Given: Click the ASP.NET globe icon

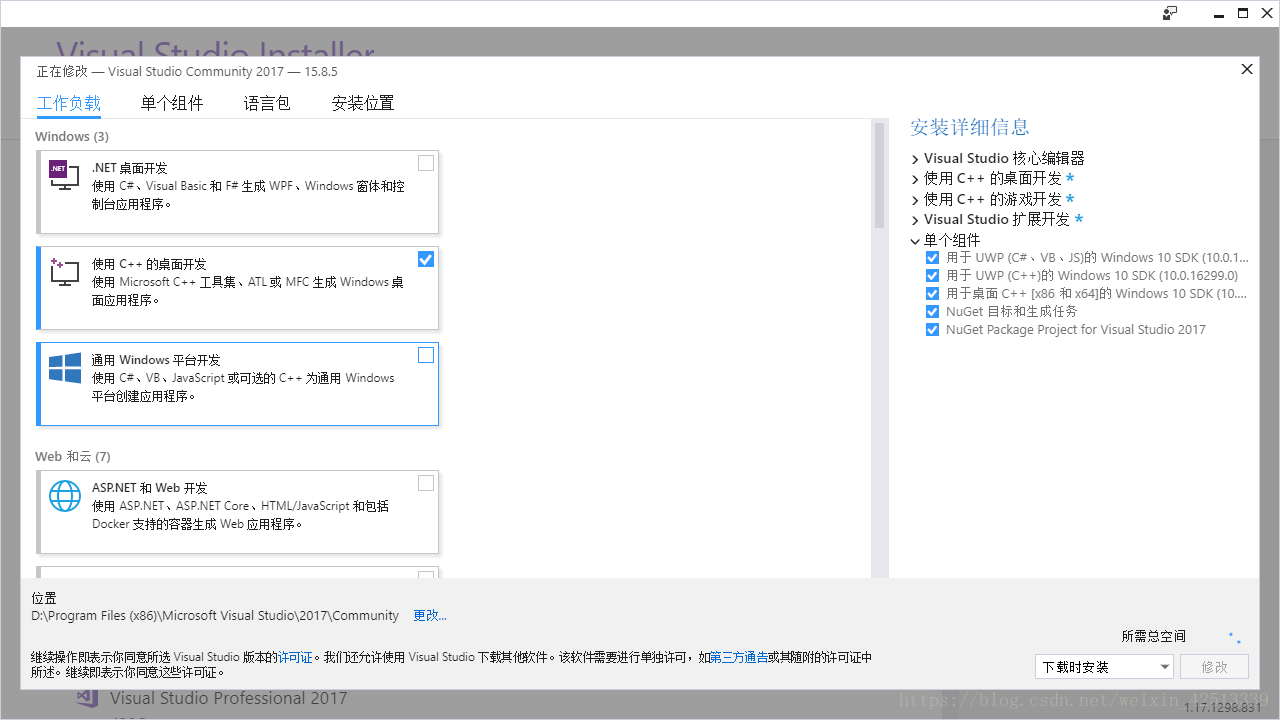Looking at the screenshot, I should click(x=65, y=496).
